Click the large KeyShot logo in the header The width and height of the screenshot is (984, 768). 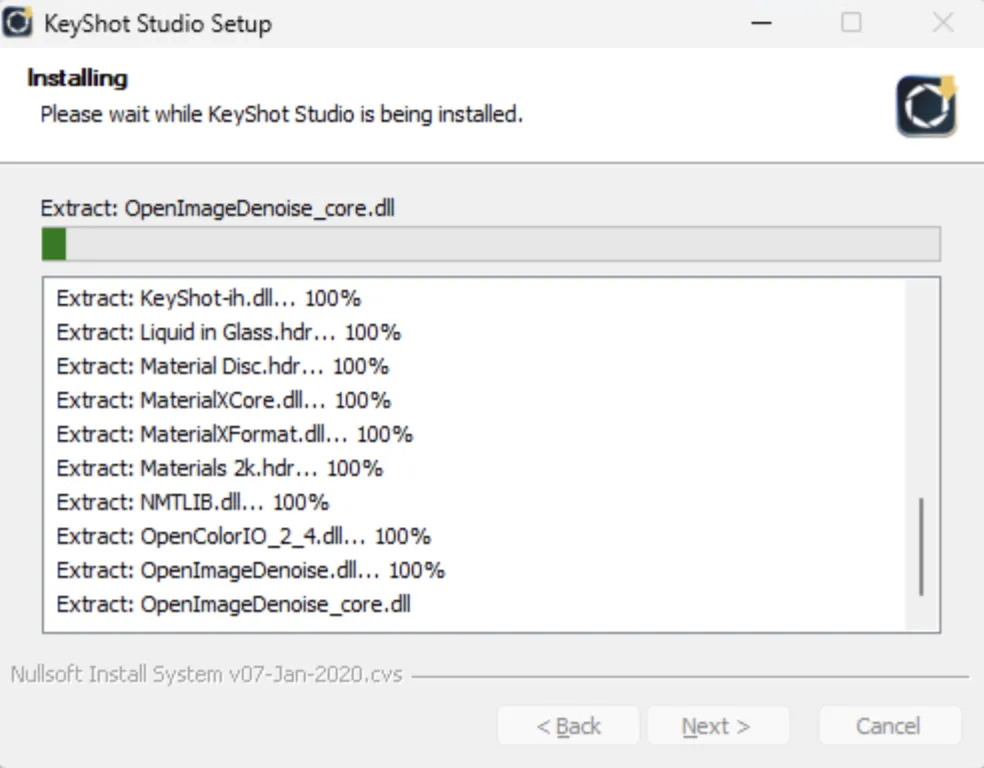pyautogui.click(x=926, y=106)
